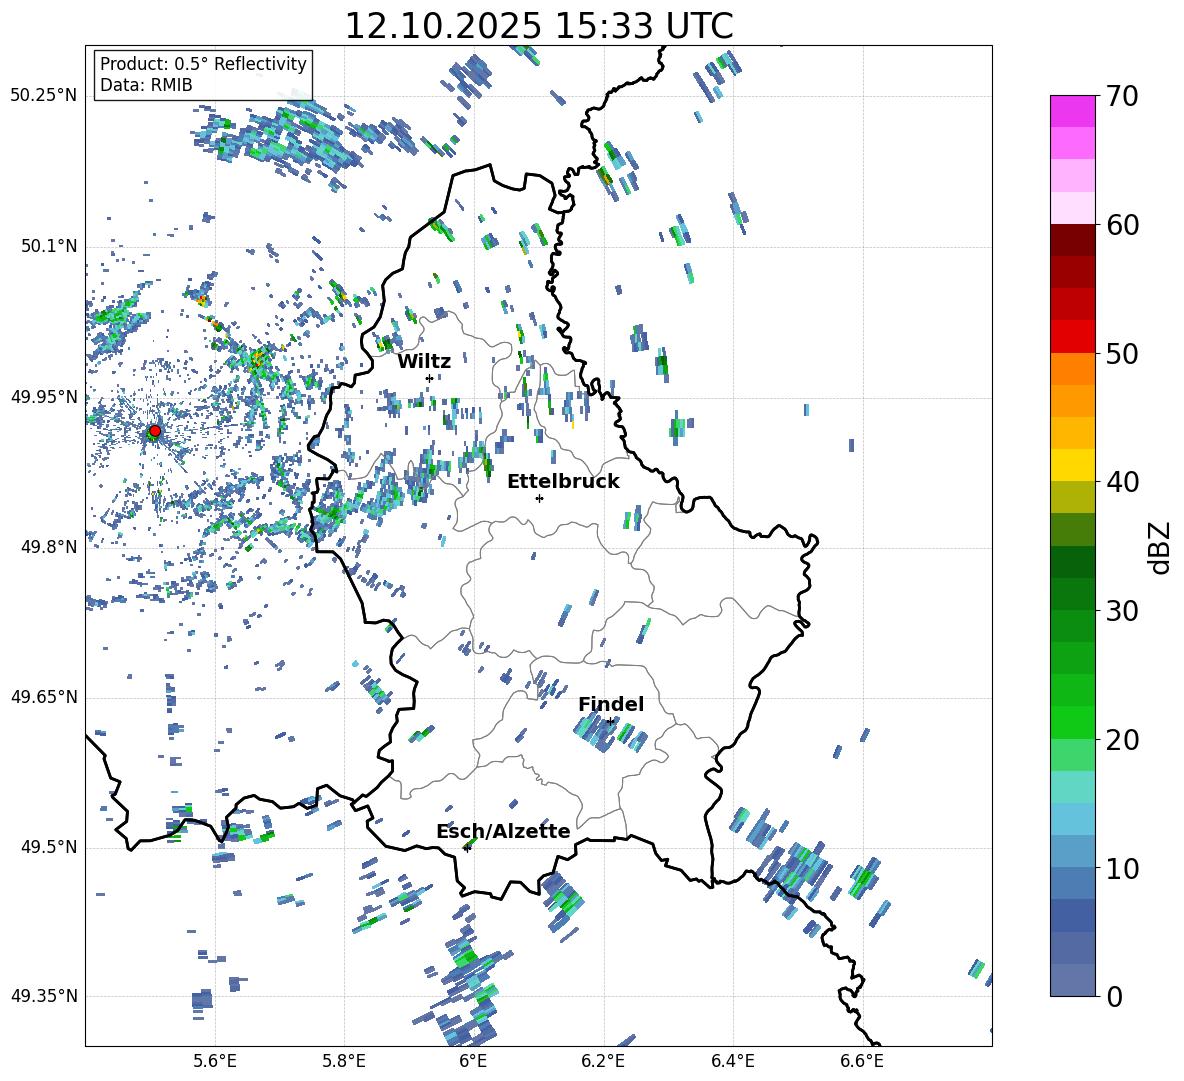
Task: Click the latitude label 50.25°N
Action: [44, 96]
